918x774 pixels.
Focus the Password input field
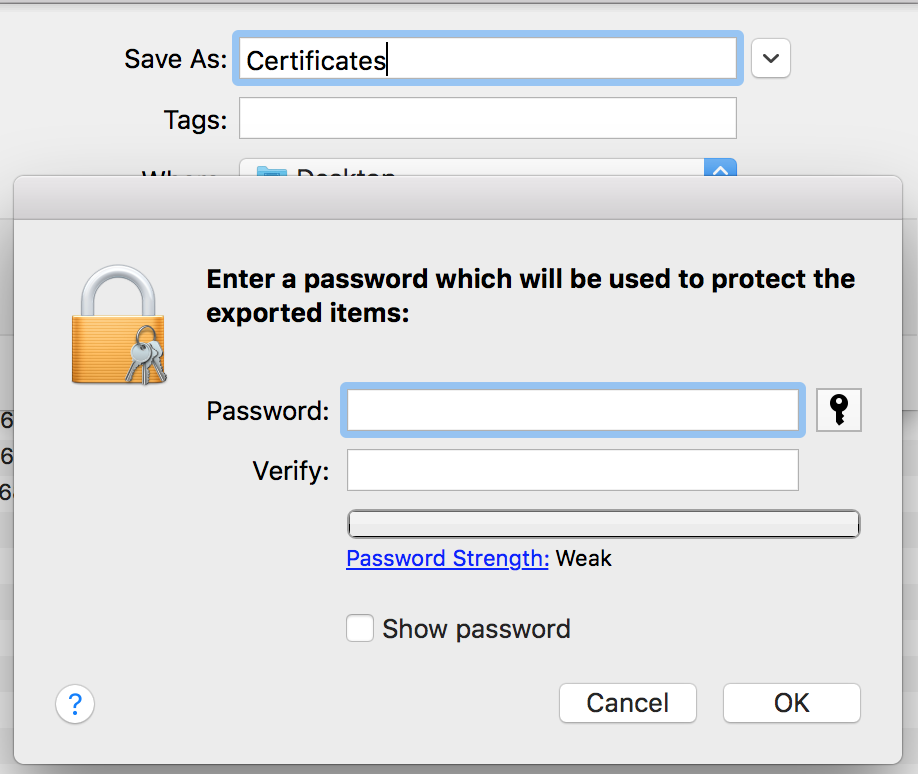point(572,410)
